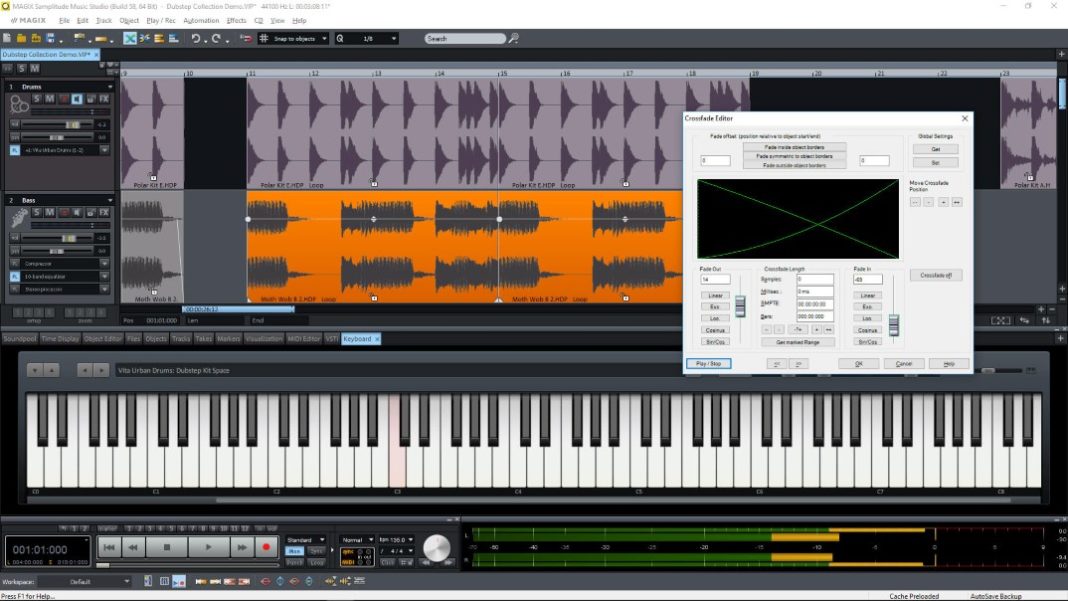Select Cosinus curve under Fade Out

point(715,330)
